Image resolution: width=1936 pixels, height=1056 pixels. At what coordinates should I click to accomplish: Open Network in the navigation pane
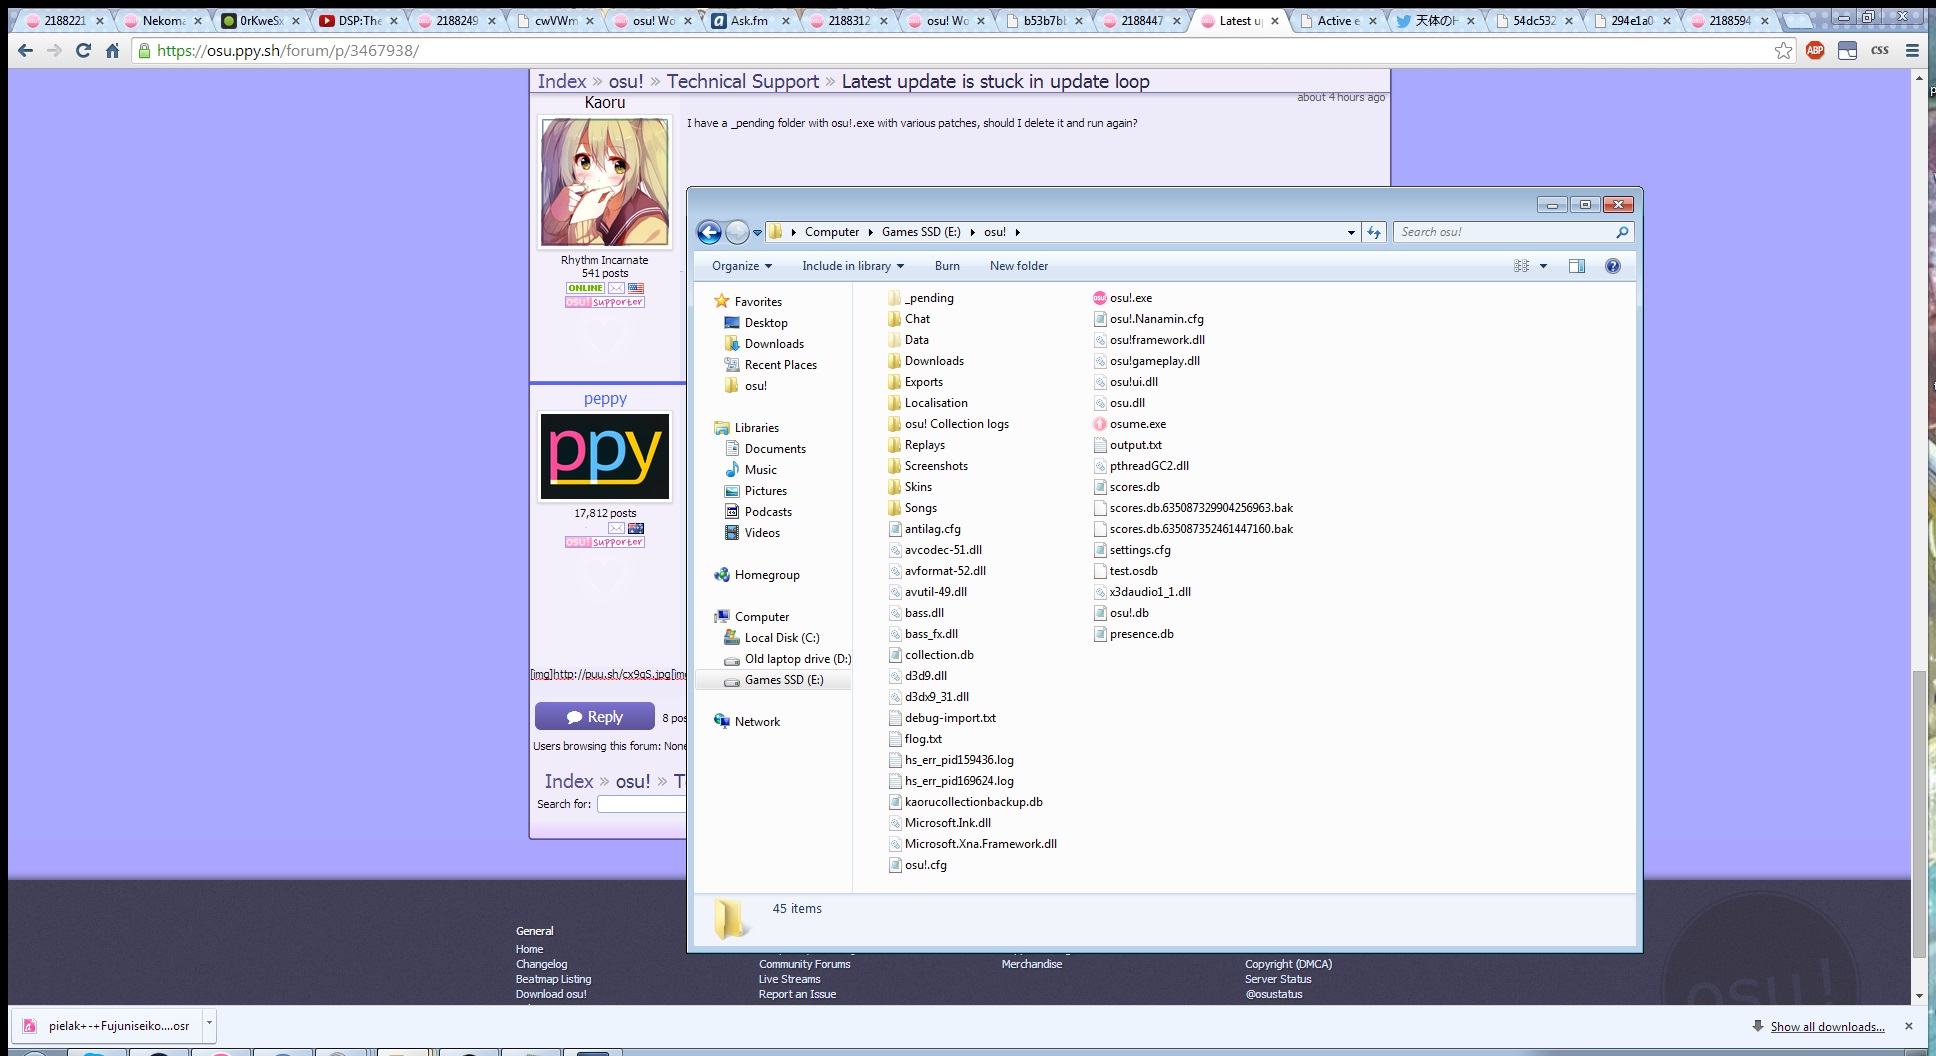tap(747, 722)
